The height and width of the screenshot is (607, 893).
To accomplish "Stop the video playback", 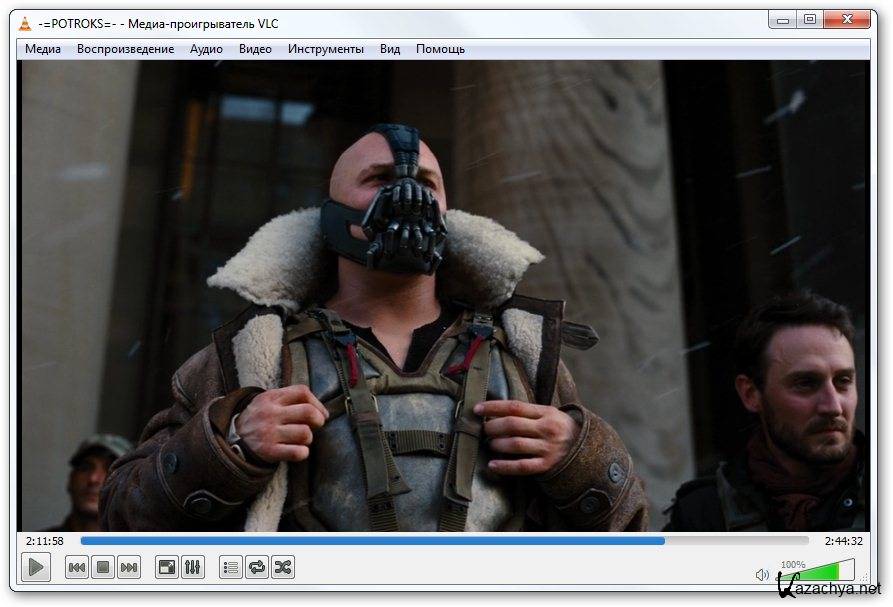I will 103,568.
